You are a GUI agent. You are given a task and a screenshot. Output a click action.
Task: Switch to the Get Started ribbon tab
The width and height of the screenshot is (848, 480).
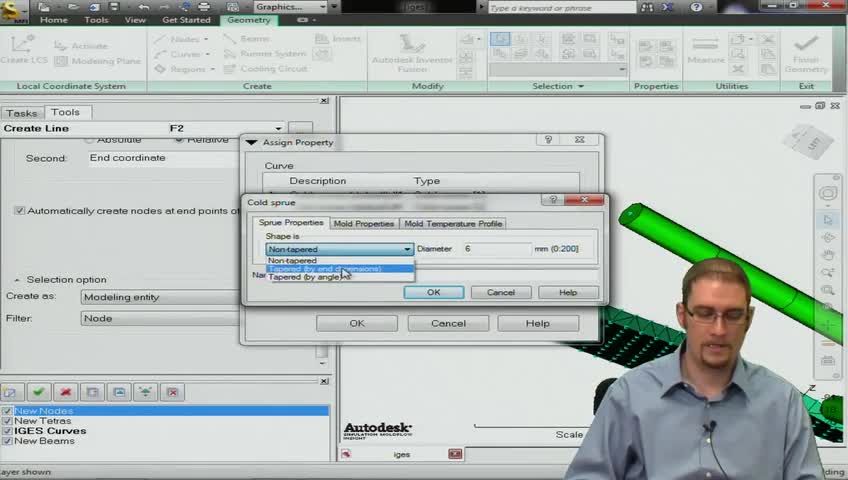pos(186,20)
